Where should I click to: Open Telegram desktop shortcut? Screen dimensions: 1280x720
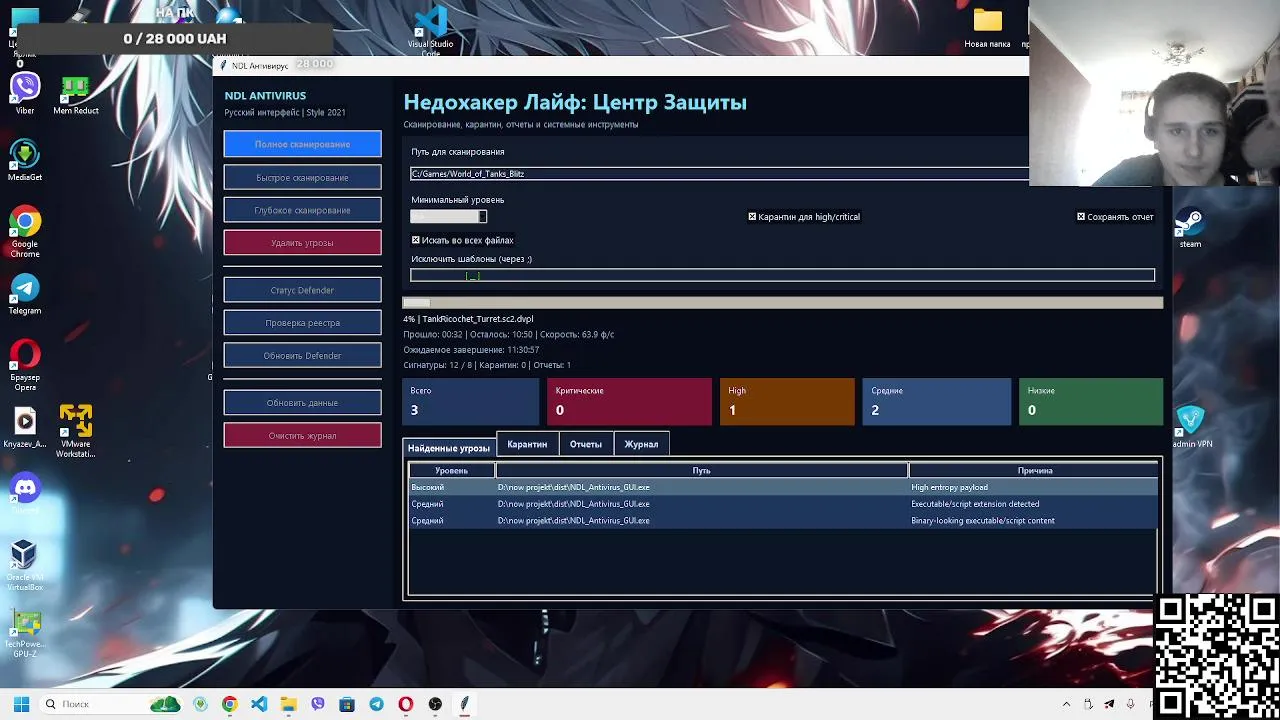(x=25, y=294)
